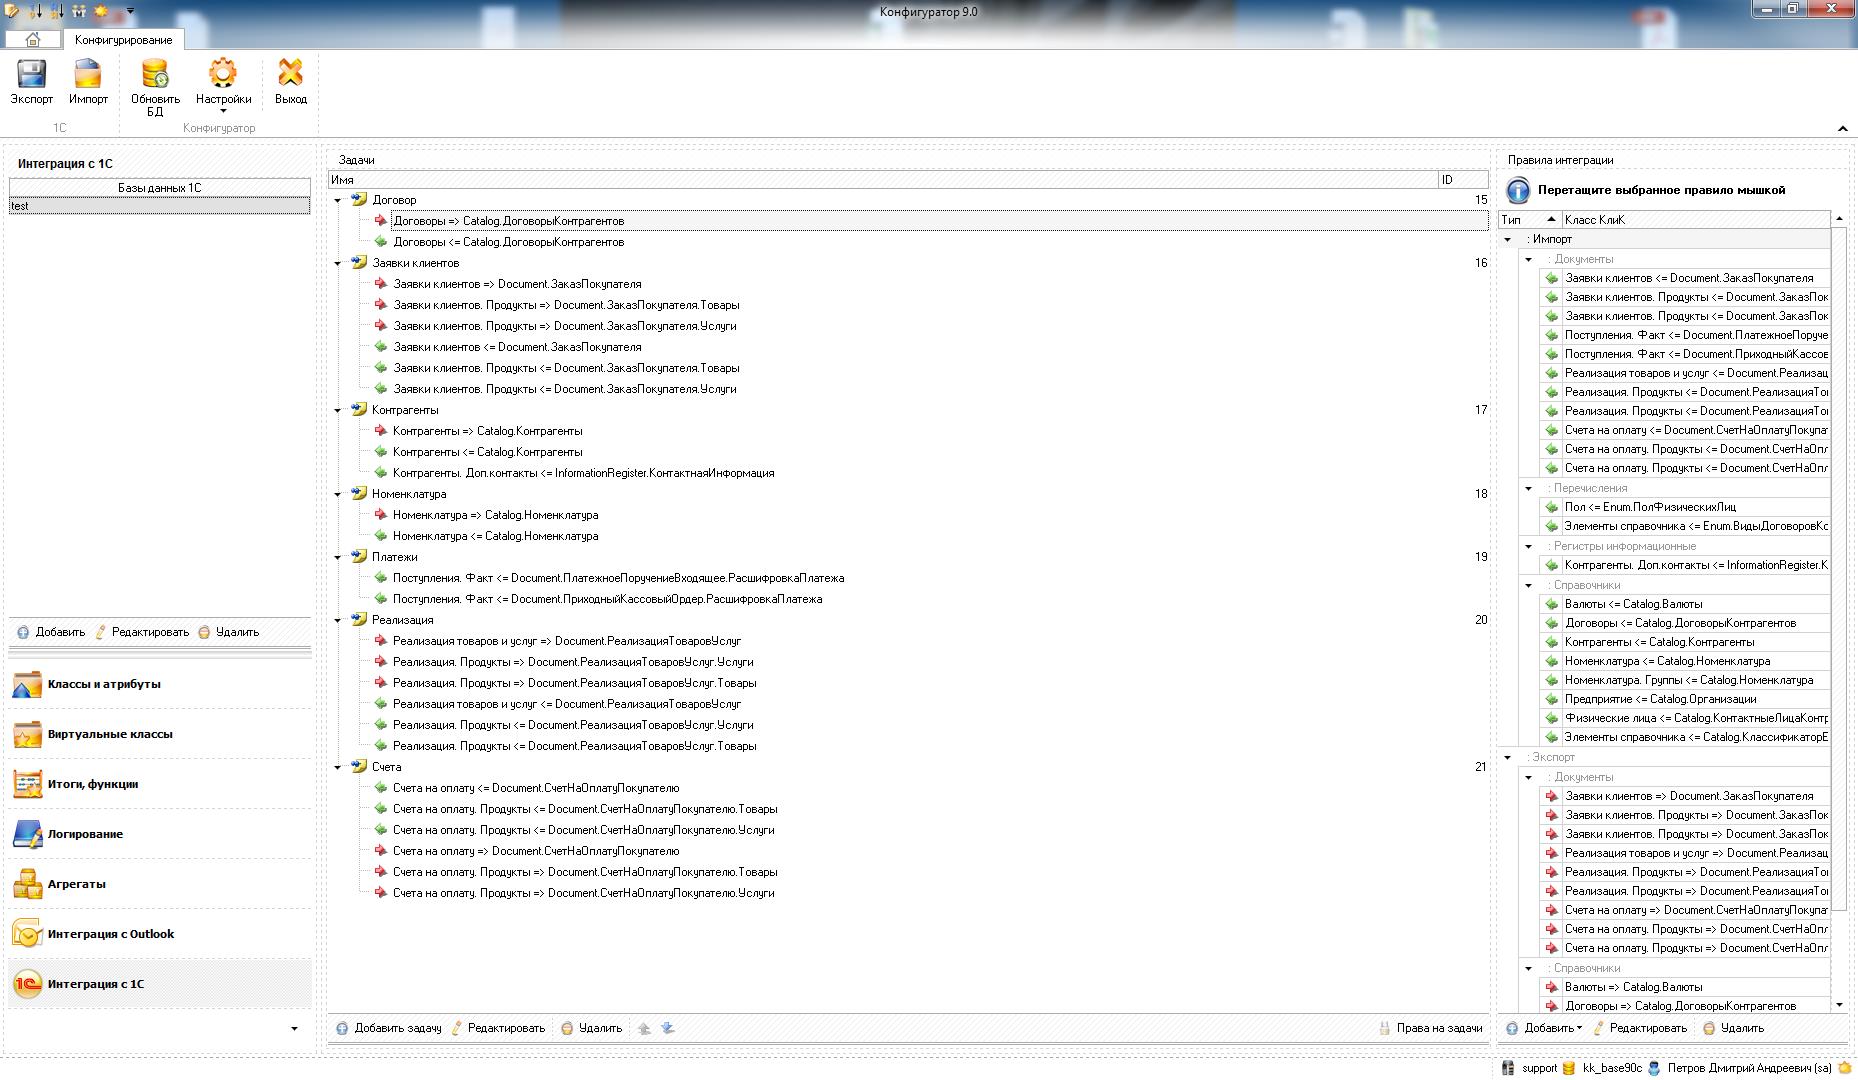This screenshot has height=1080, width=1858.
Task: Sort tasks by Имя column header
Action: coord(883,180)
